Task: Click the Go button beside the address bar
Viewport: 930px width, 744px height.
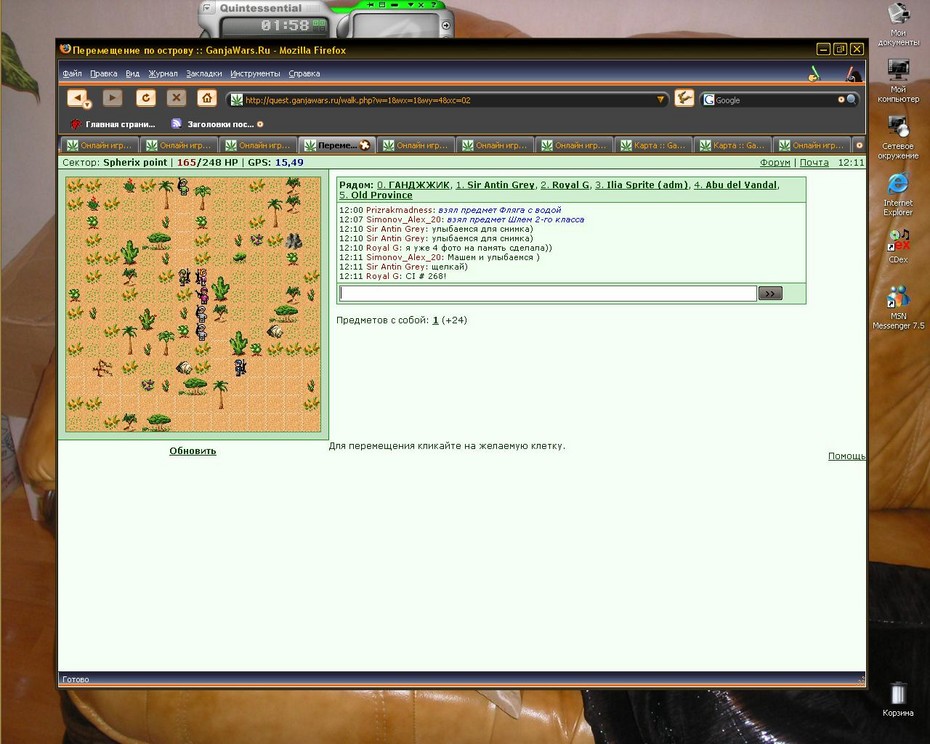Action: pos(684,98)
